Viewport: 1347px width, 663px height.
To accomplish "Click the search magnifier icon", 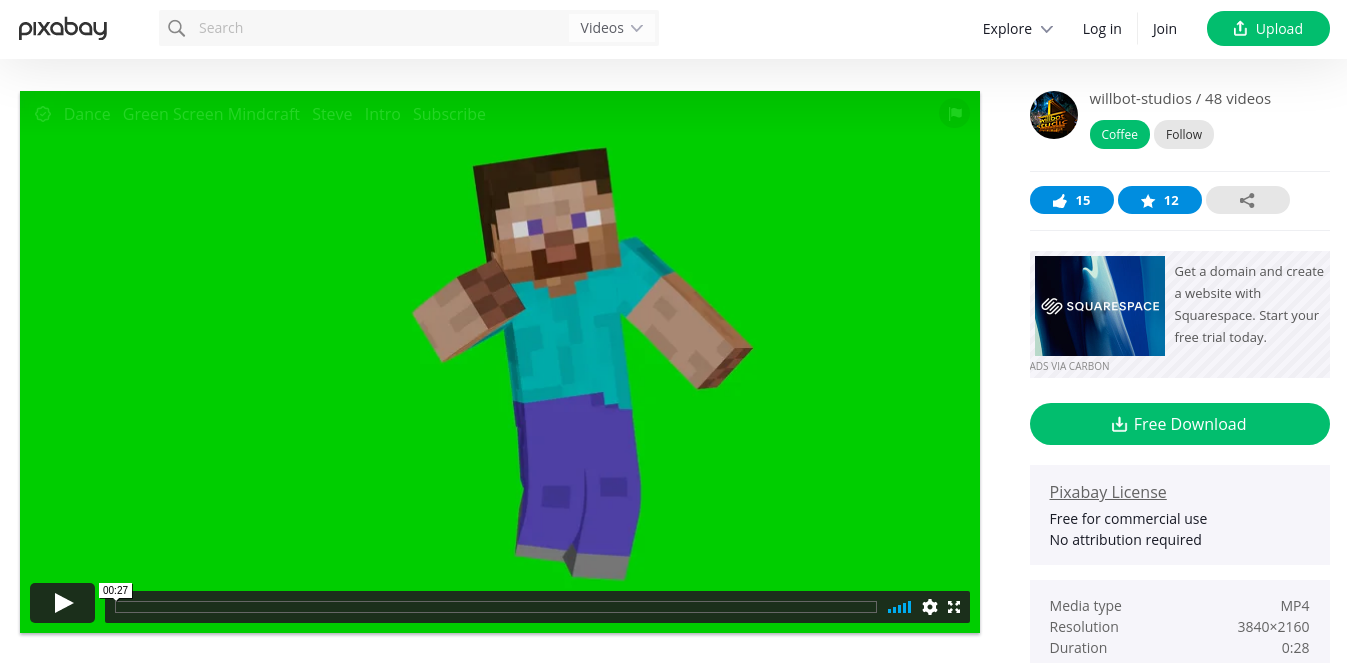I will coord(177,28).
